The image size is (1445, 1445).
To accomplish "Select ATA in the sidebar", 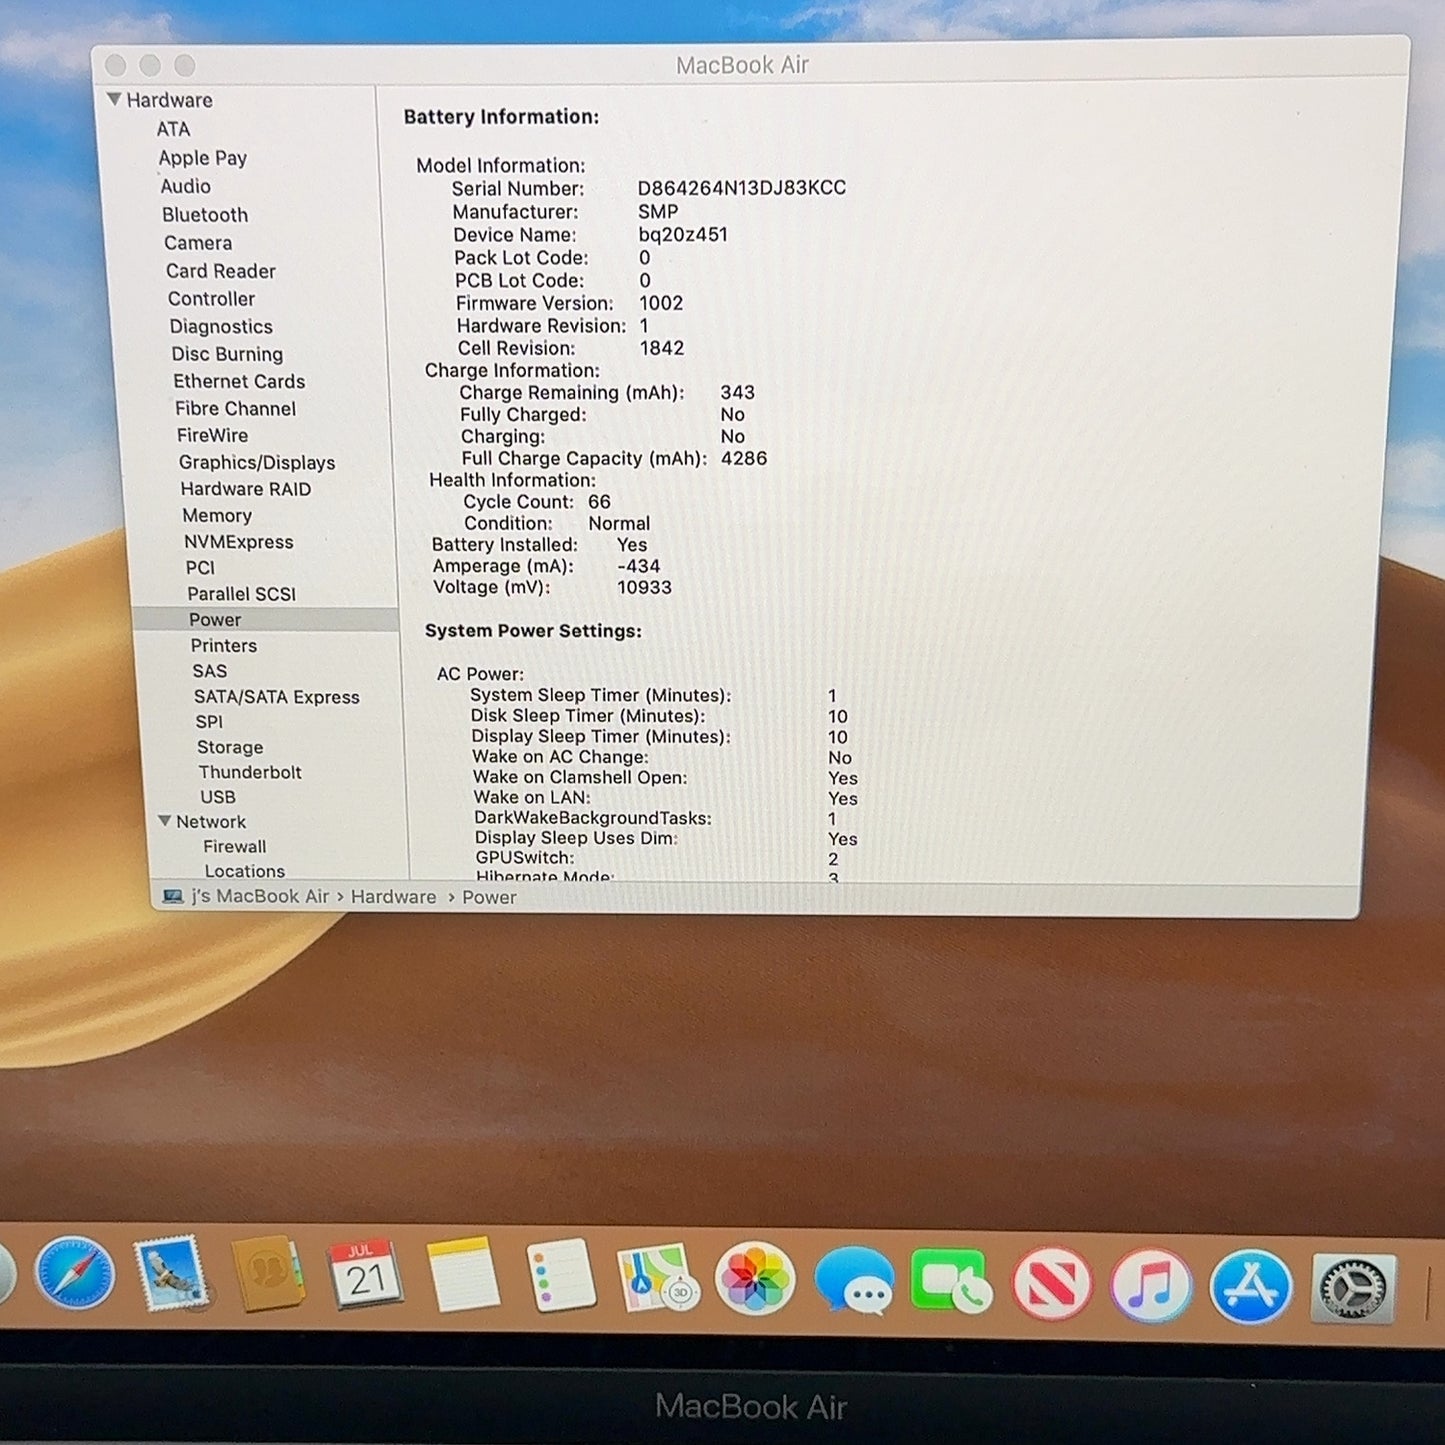I will 173,129.
